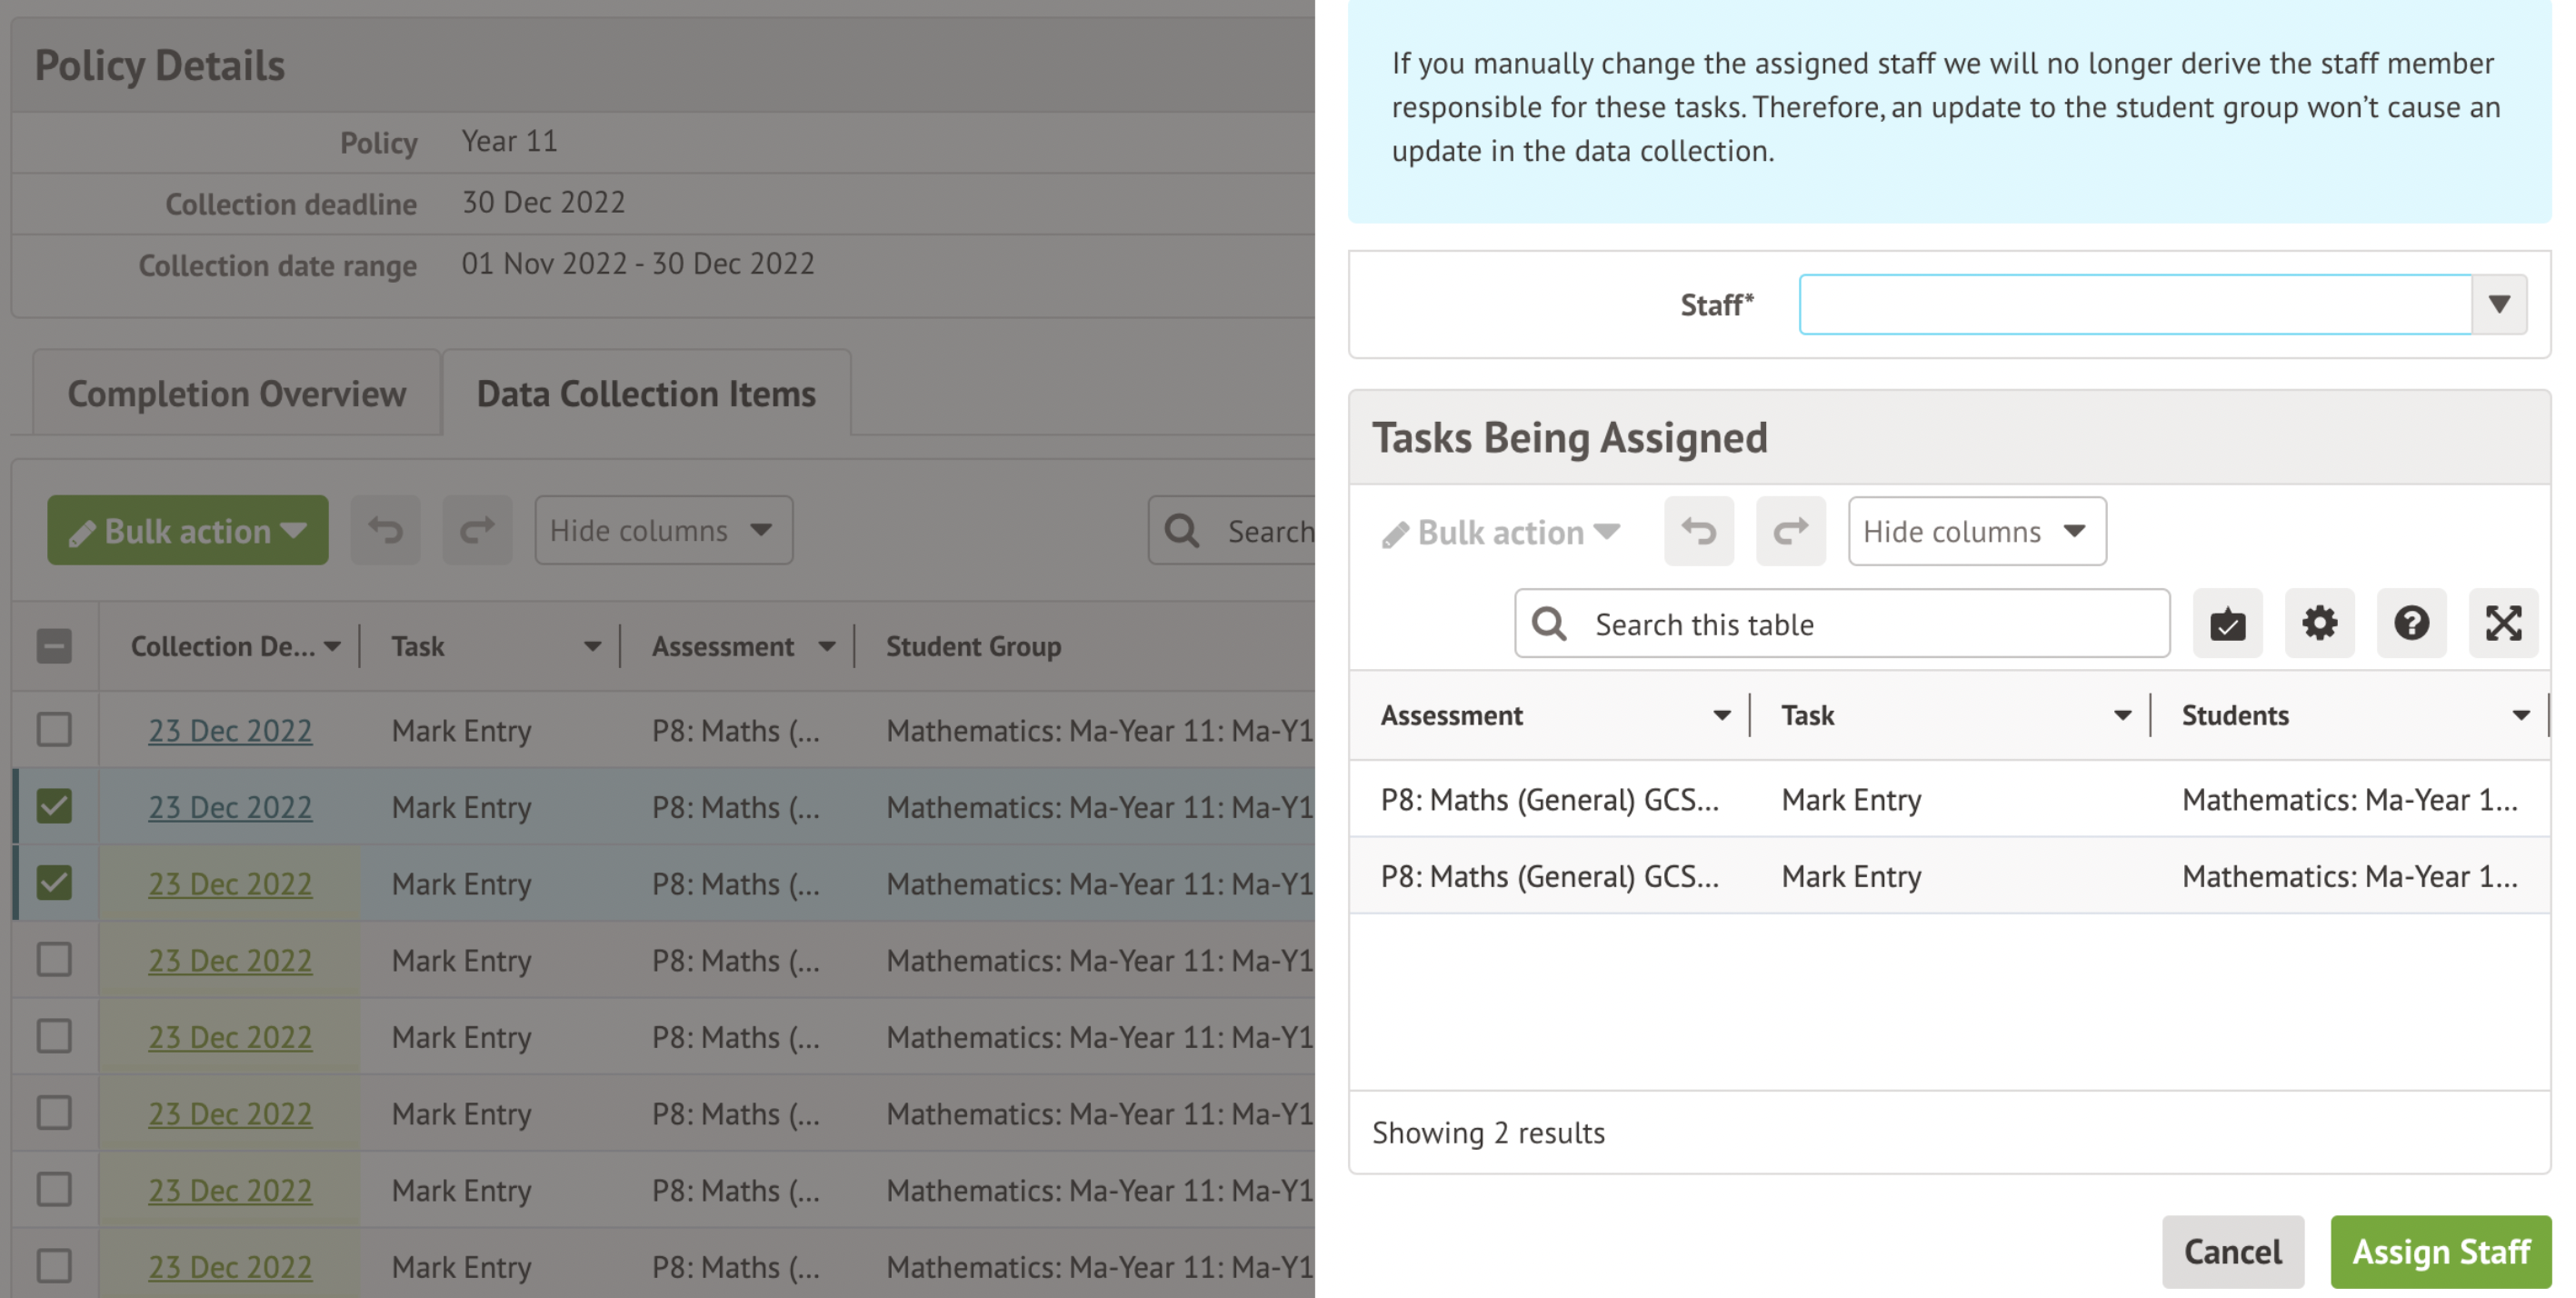The width and height of the screenshot is (2576, 1298).
Task: Undo last change in Tasks Being Assigned
Action: coord(1698,531)
